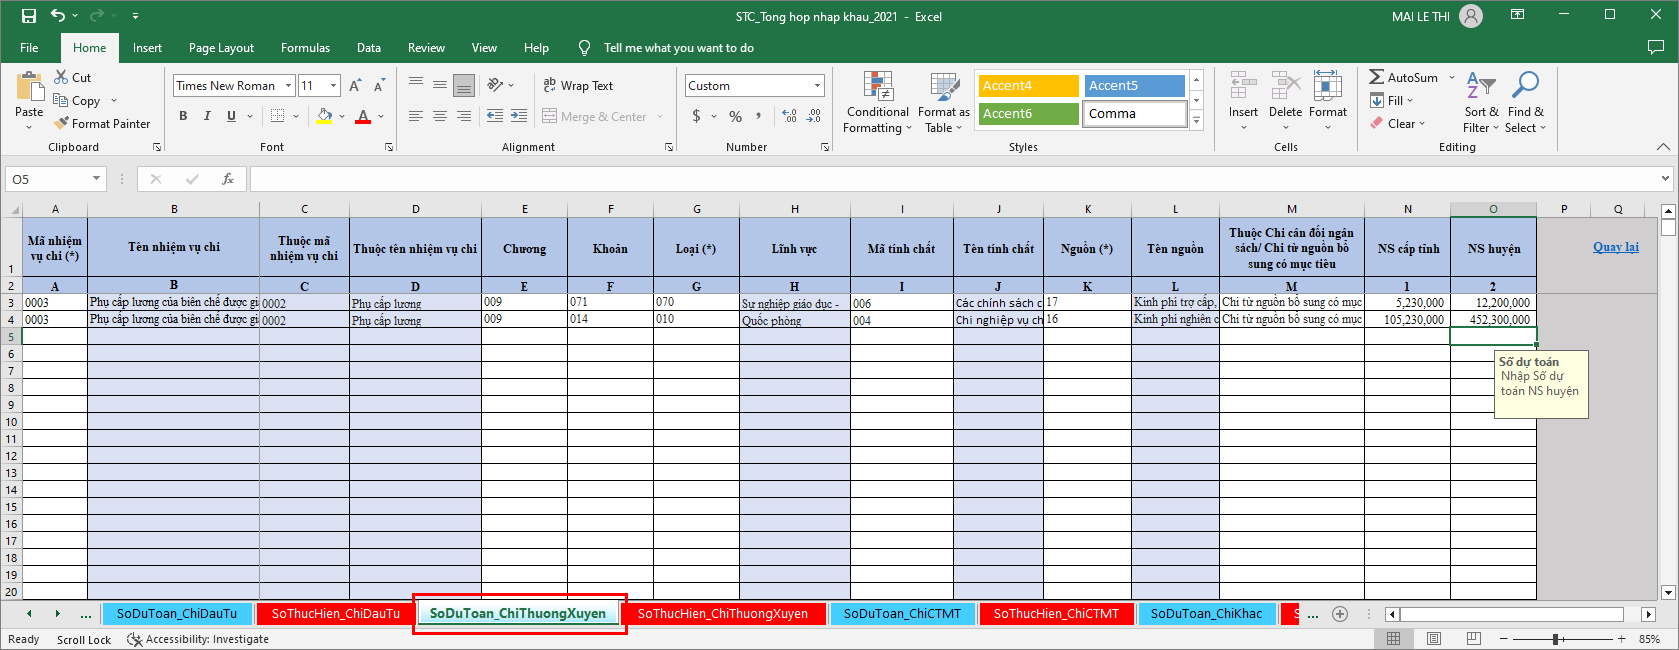Screen dimensions: 1679x650
Task: Toggle Bold formatting
Action: point(183,116)
